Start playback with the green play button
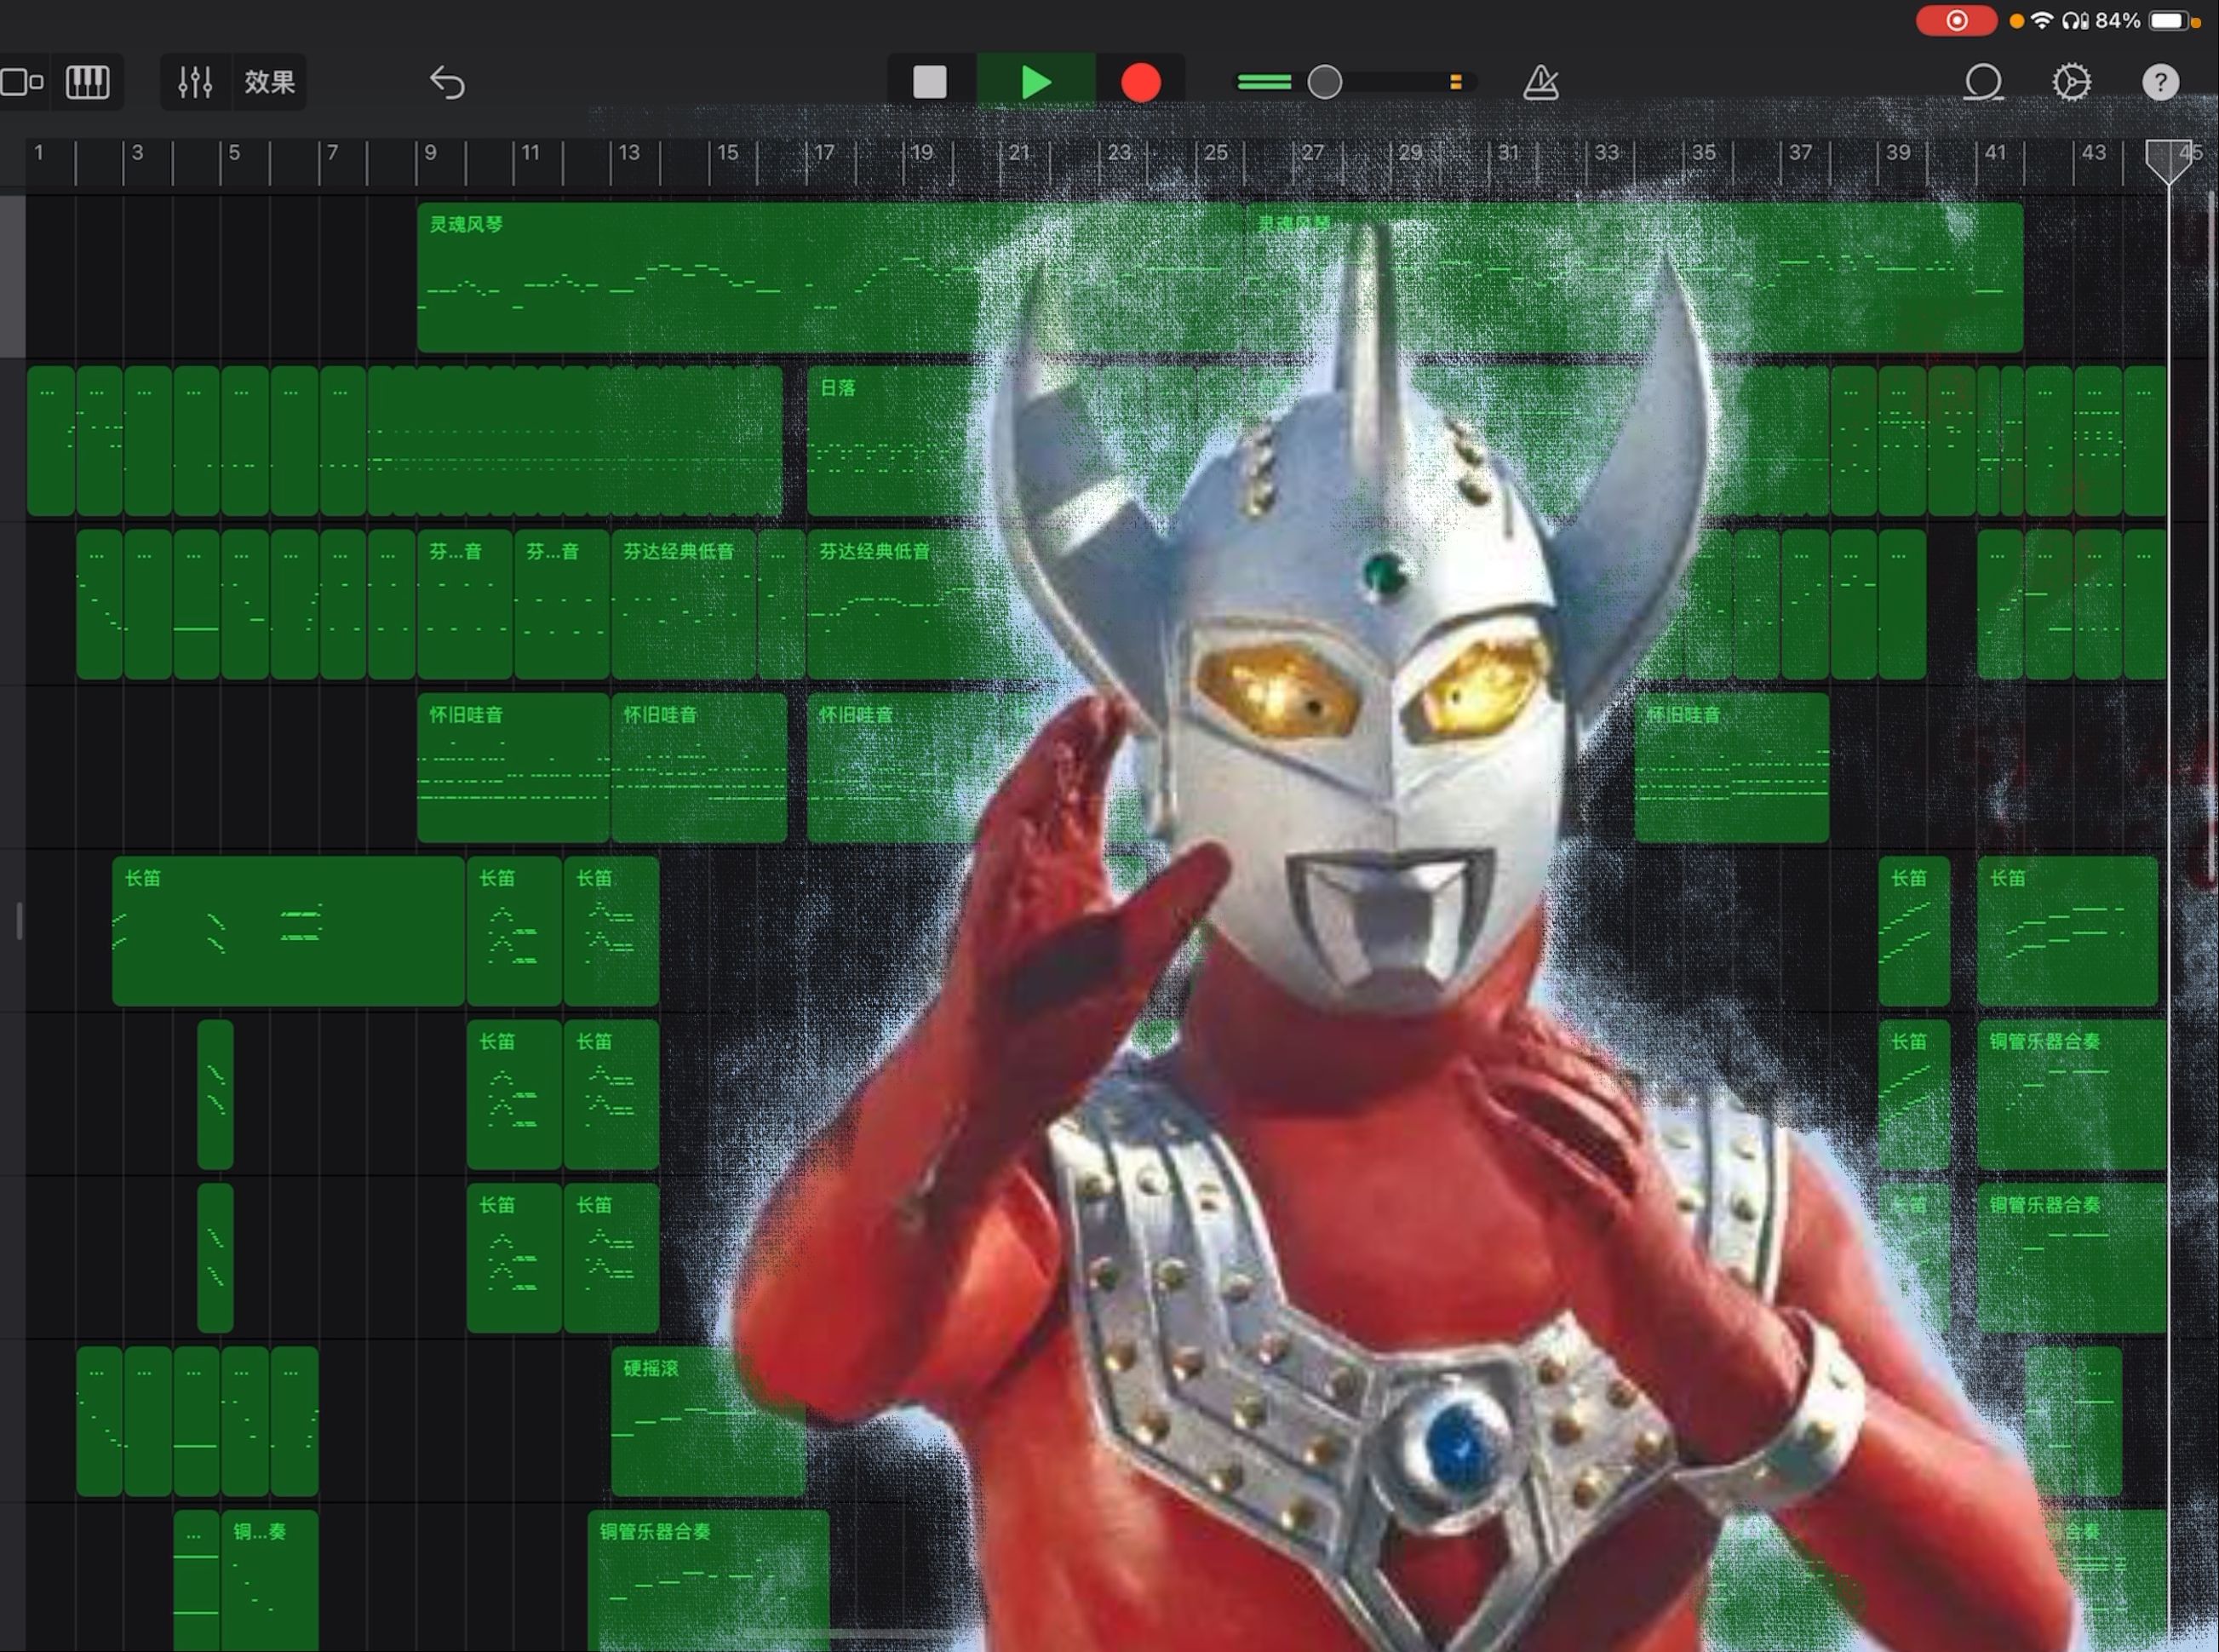Image resolution: width=2219 pixels, height=1652 pixels. 1036,82
